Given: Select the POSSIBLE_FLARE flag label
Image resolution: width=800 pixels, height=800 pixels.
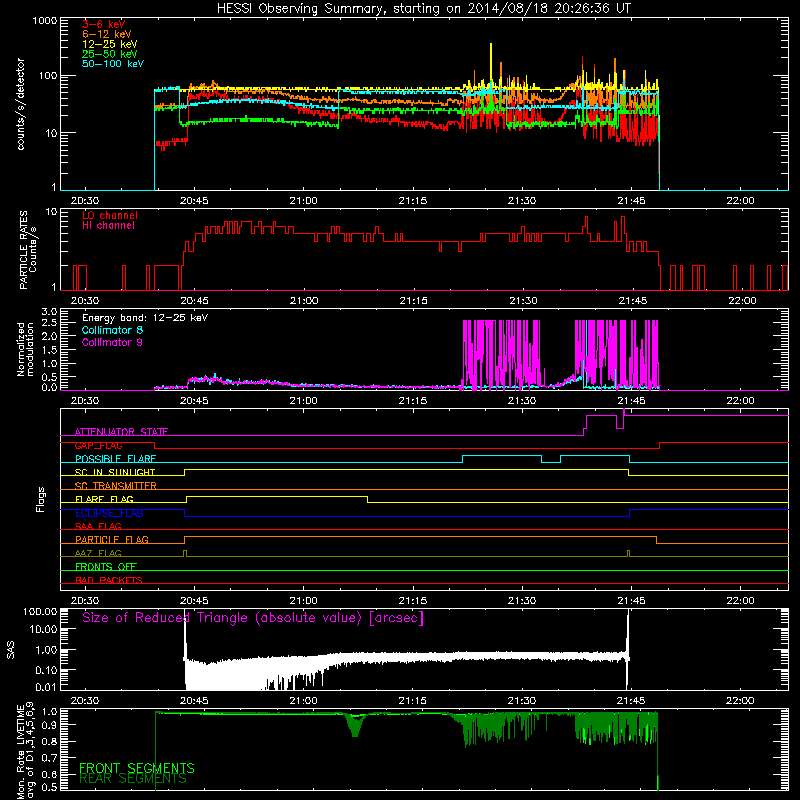Looking at the screenshot, I should (115, 459).
